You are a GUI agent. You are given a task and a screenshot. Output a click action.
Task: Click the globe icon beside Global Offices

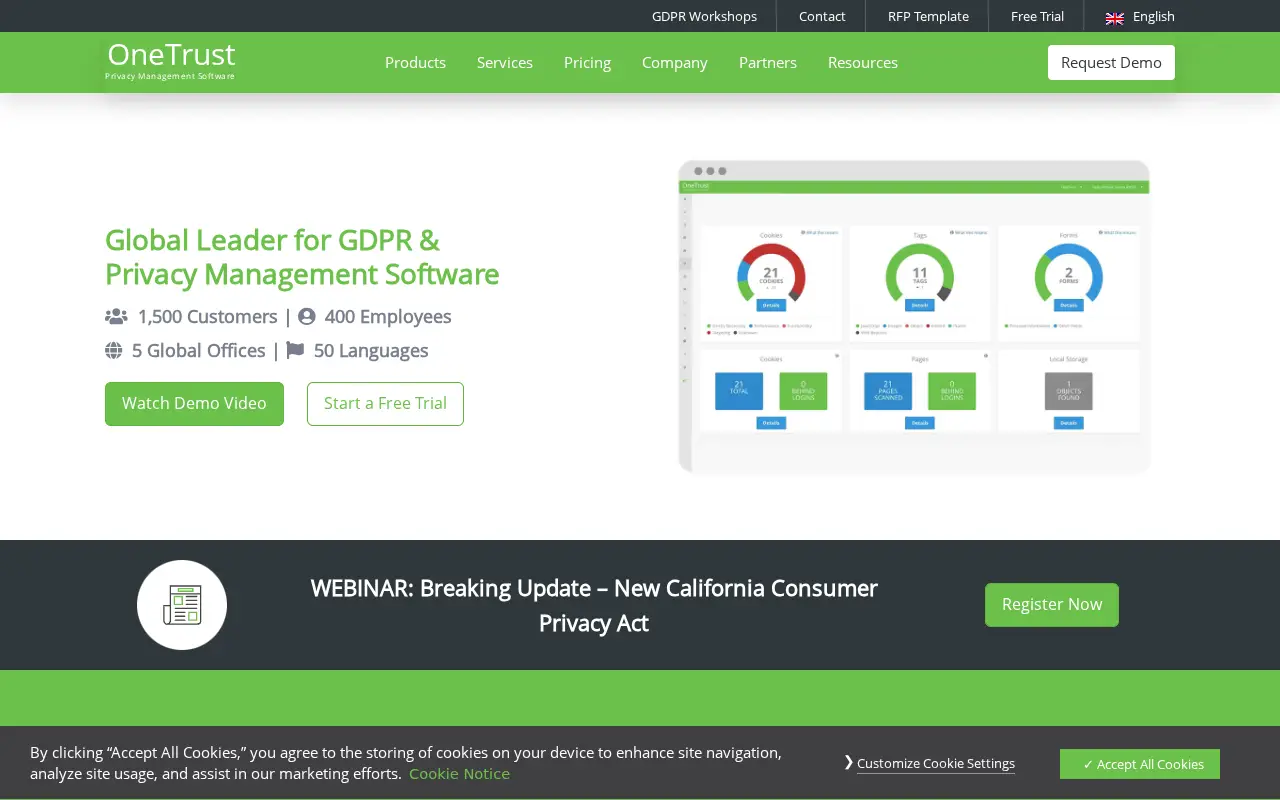point(114,351)
